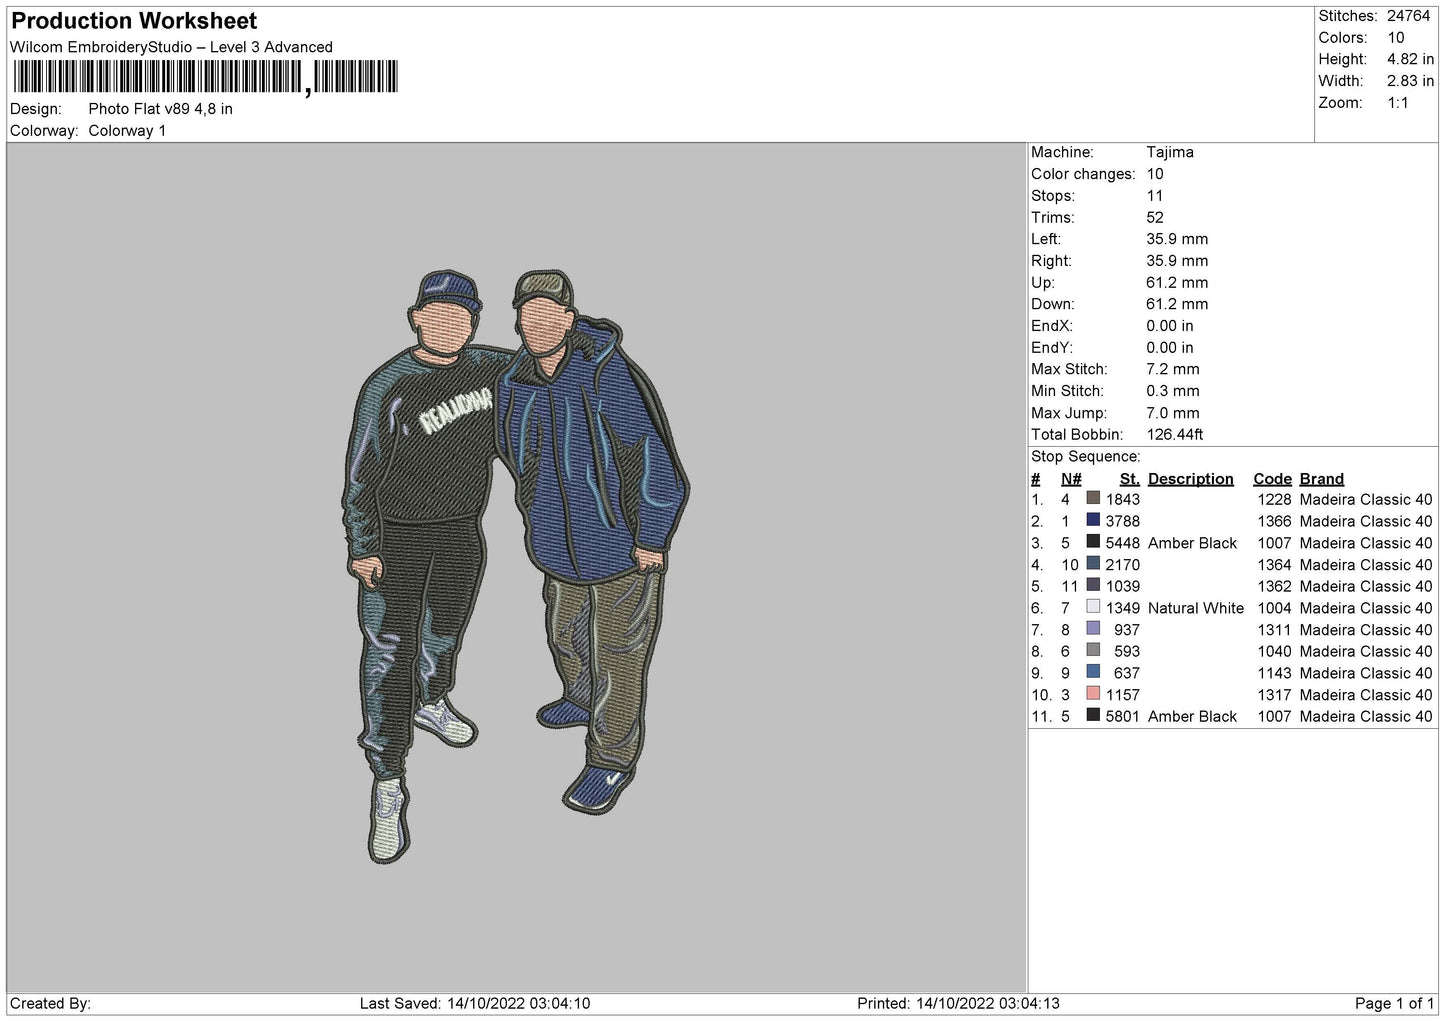The width and height of the screenshot is (1445, 1021).
Task: Click the Height value '4.82 in'
Action: [1410, 59]
